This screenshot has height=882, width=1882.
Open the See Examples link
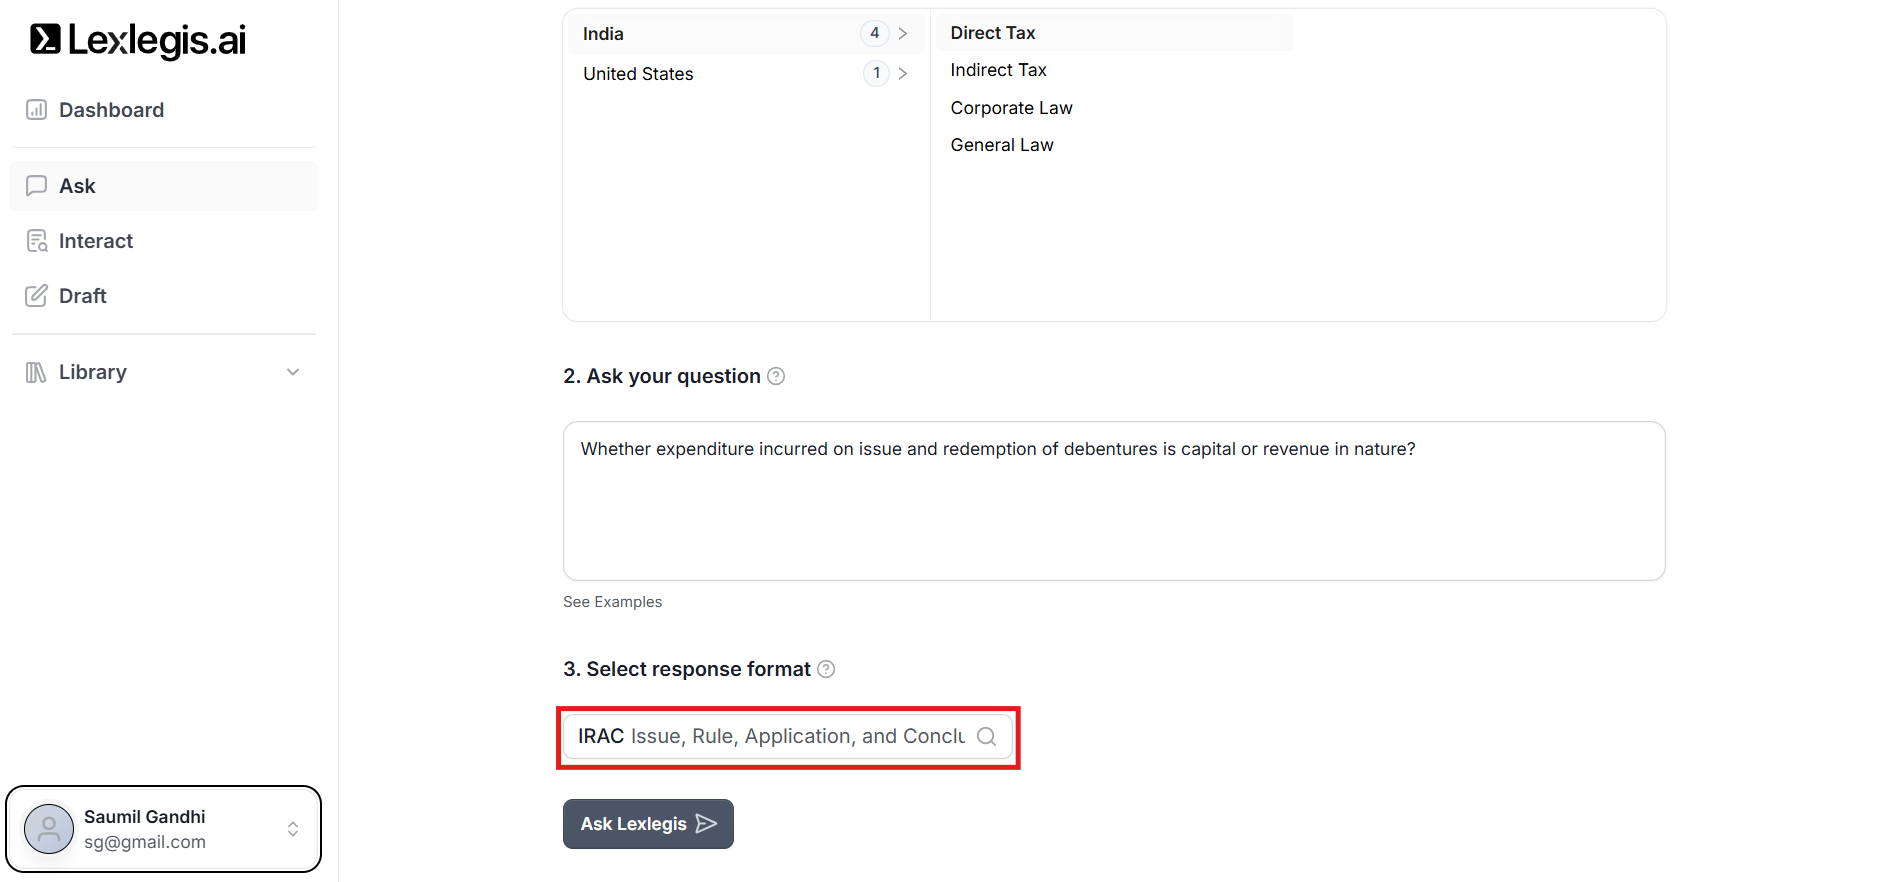[x=612, y=602]
